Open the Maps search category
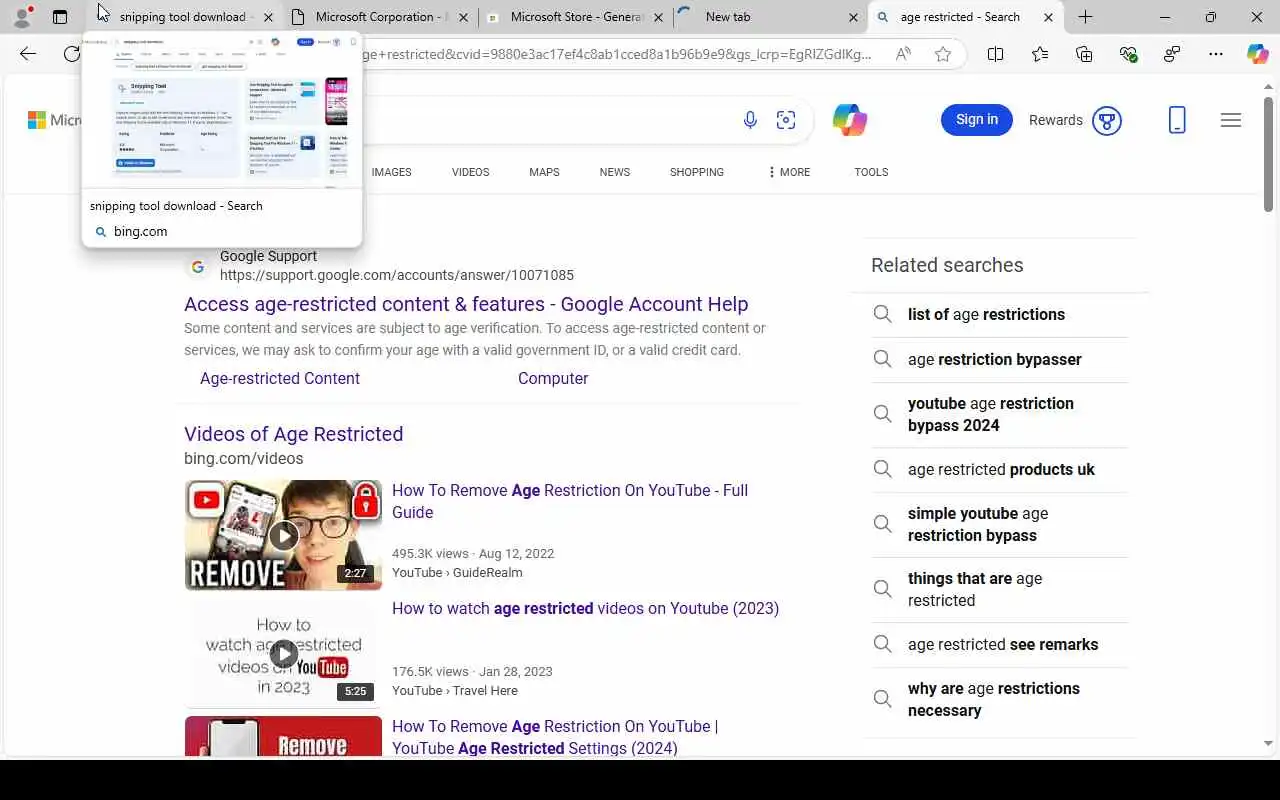1280x800 pixels. (x=544, y=172)
